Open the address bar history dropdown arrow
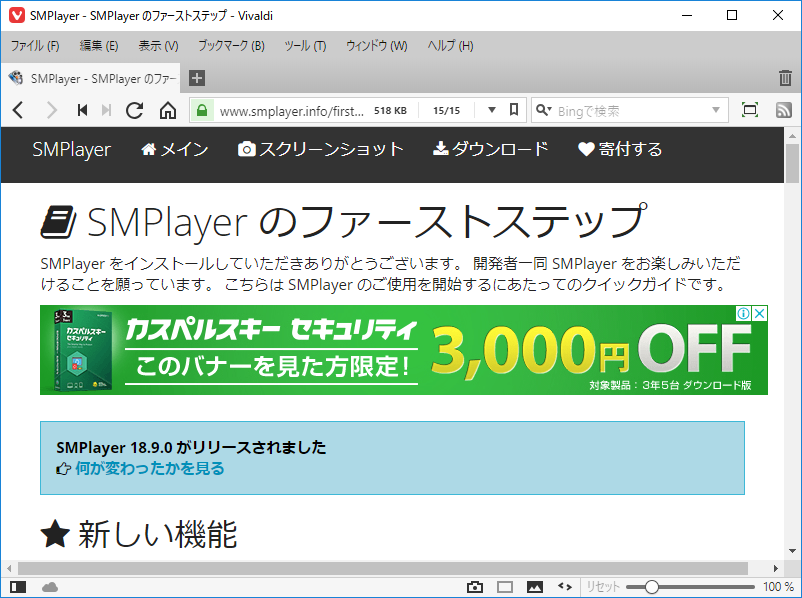Viewport: 802px width, 598px height. pyautogui.click(x=492, y=110)
